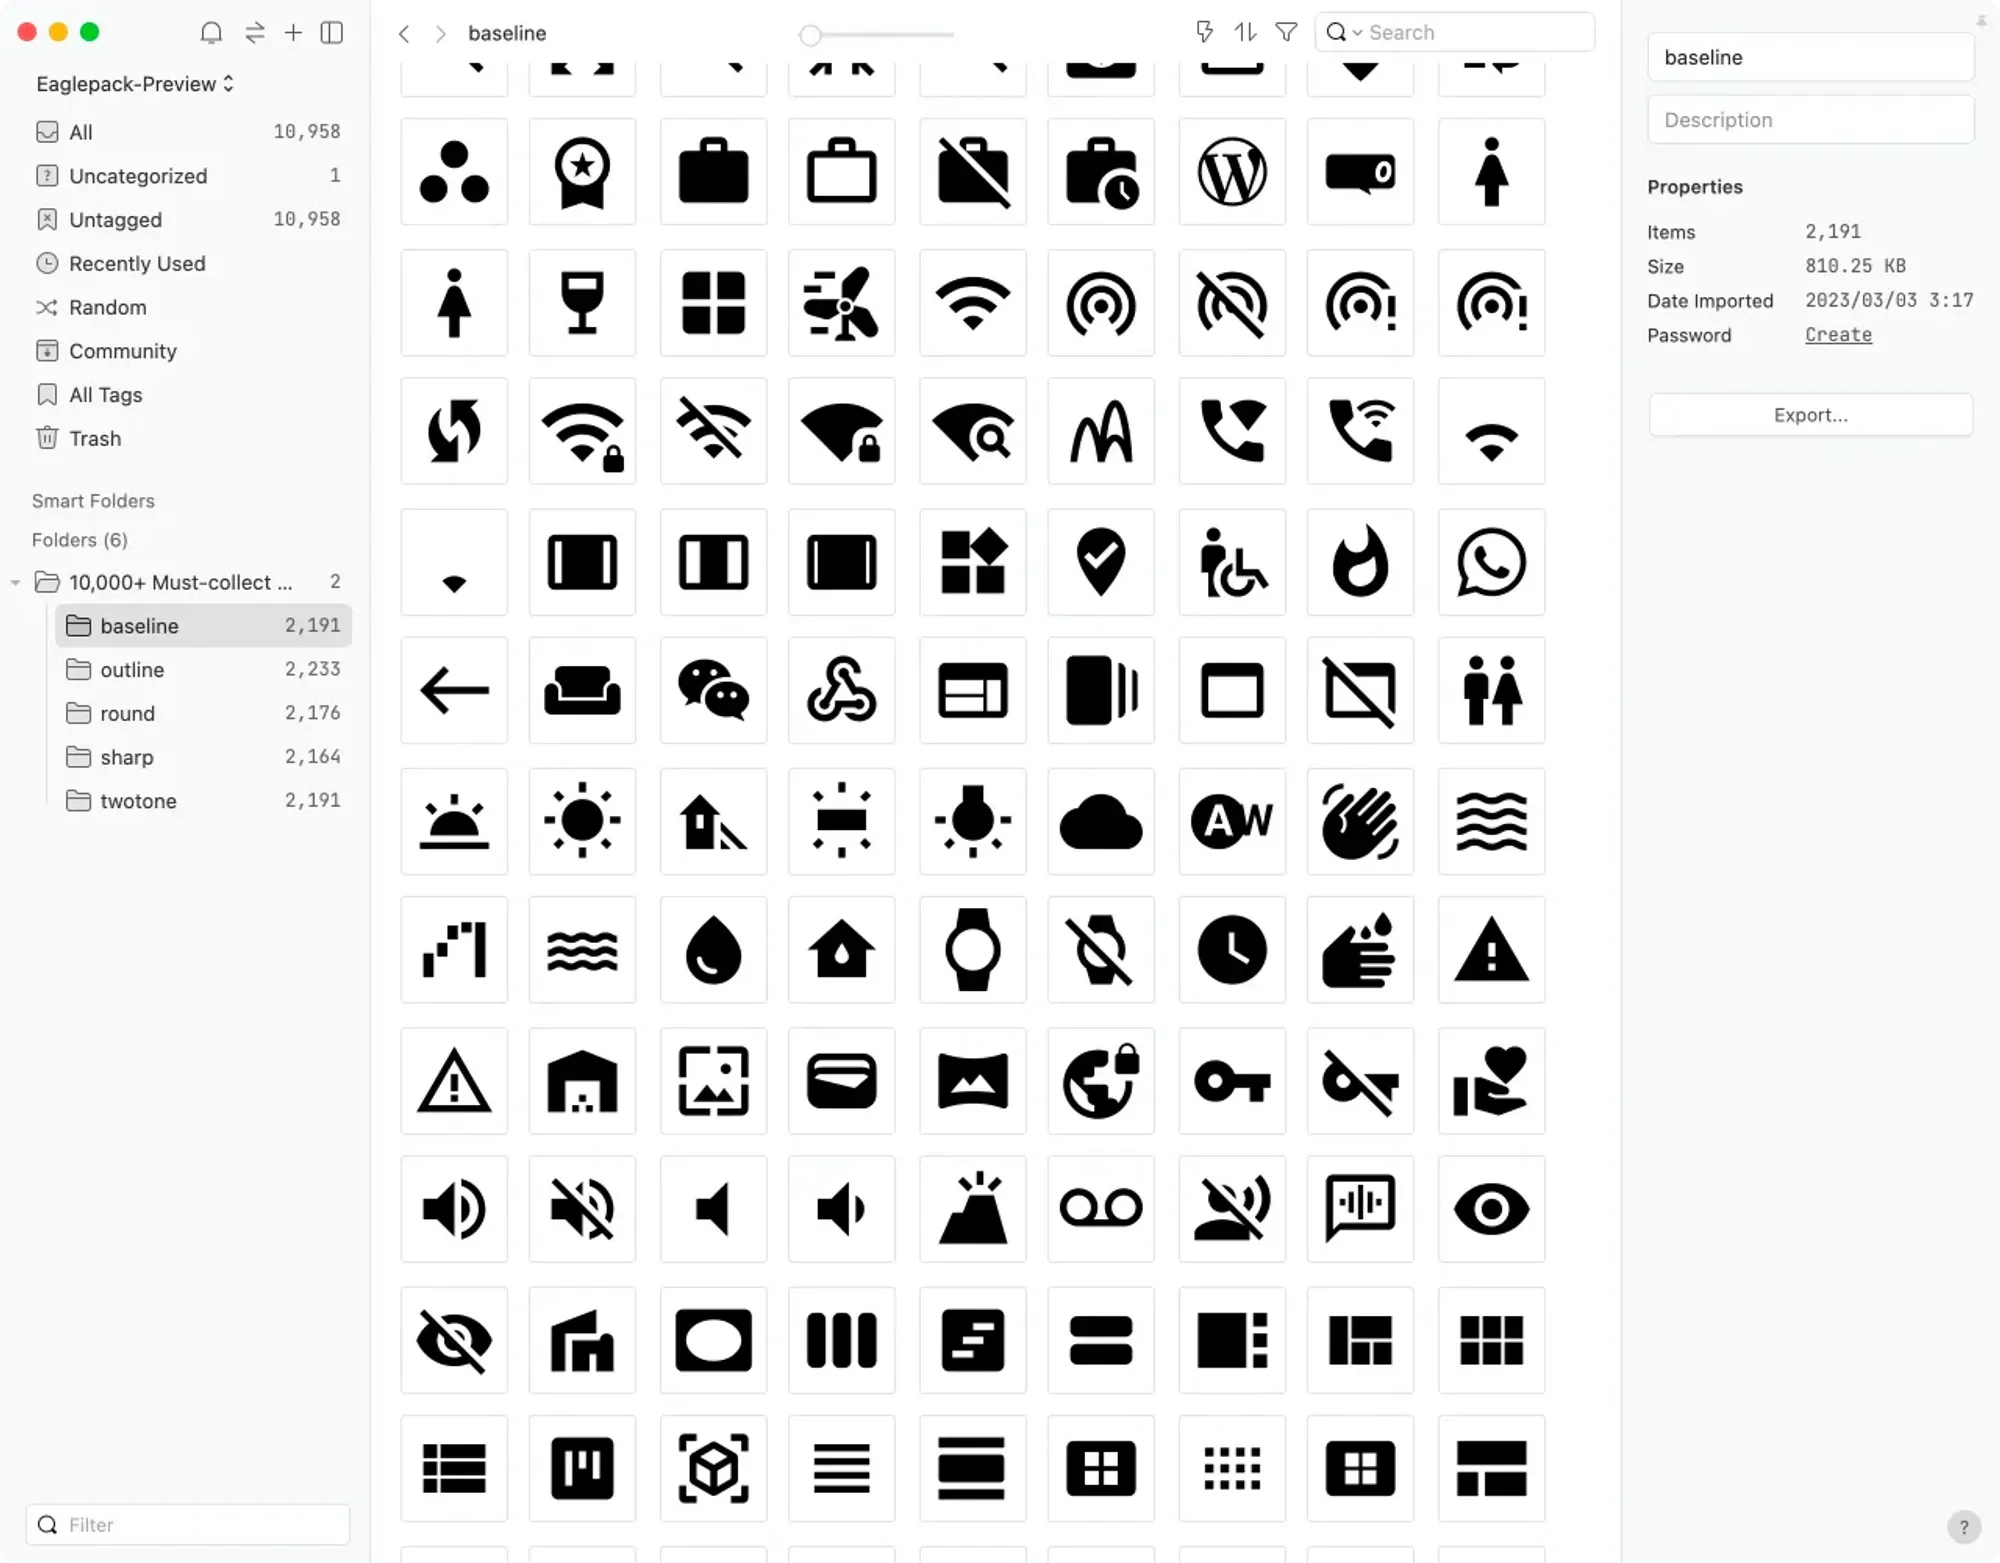Viewport: 2000px width, 1563px height.
Task: Open the help question mark button
Action: coord(1964,1527)
